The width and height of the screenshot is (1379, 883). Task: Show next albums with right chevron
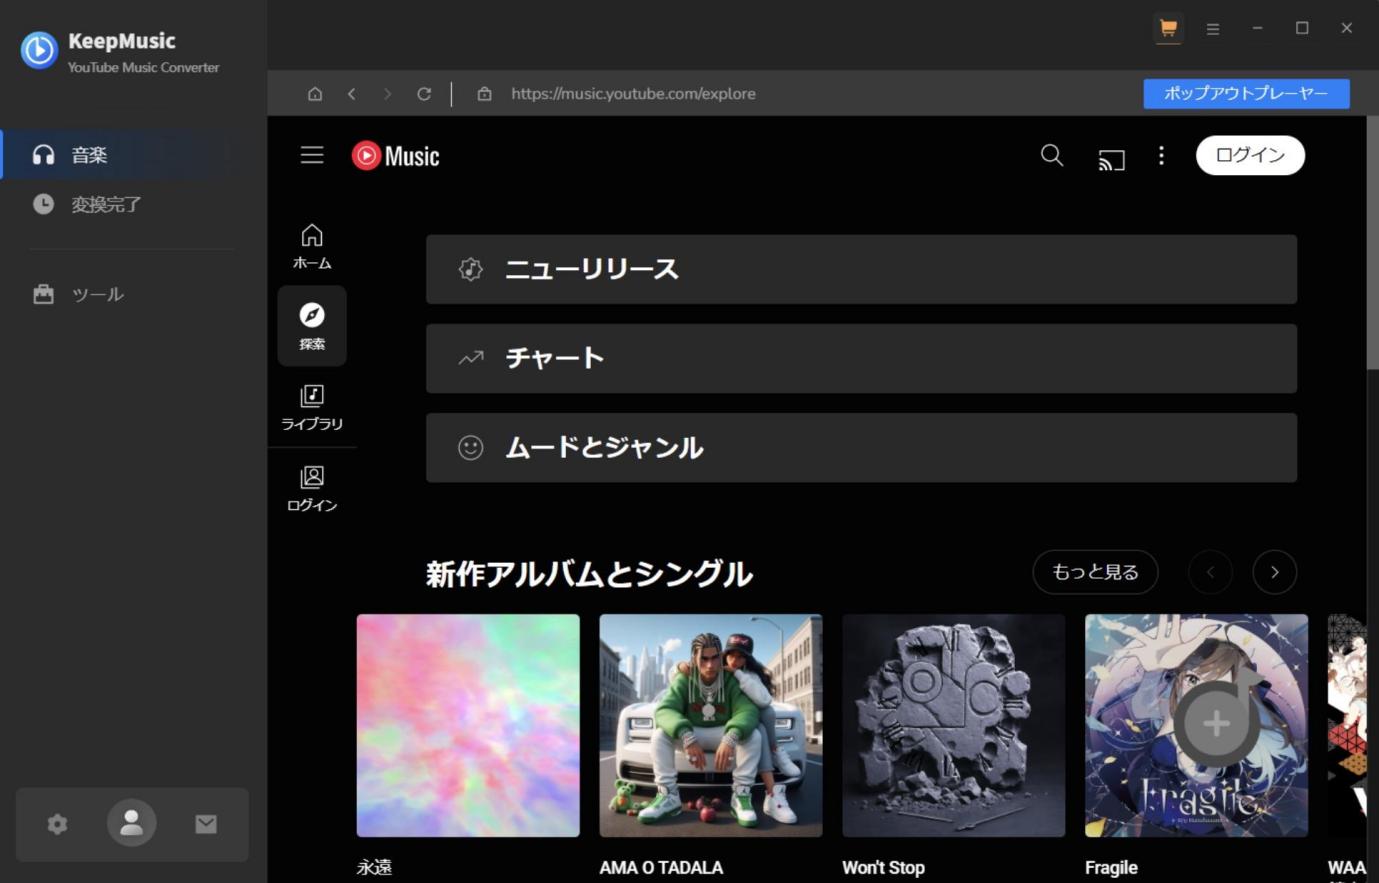coord(1274,572)
